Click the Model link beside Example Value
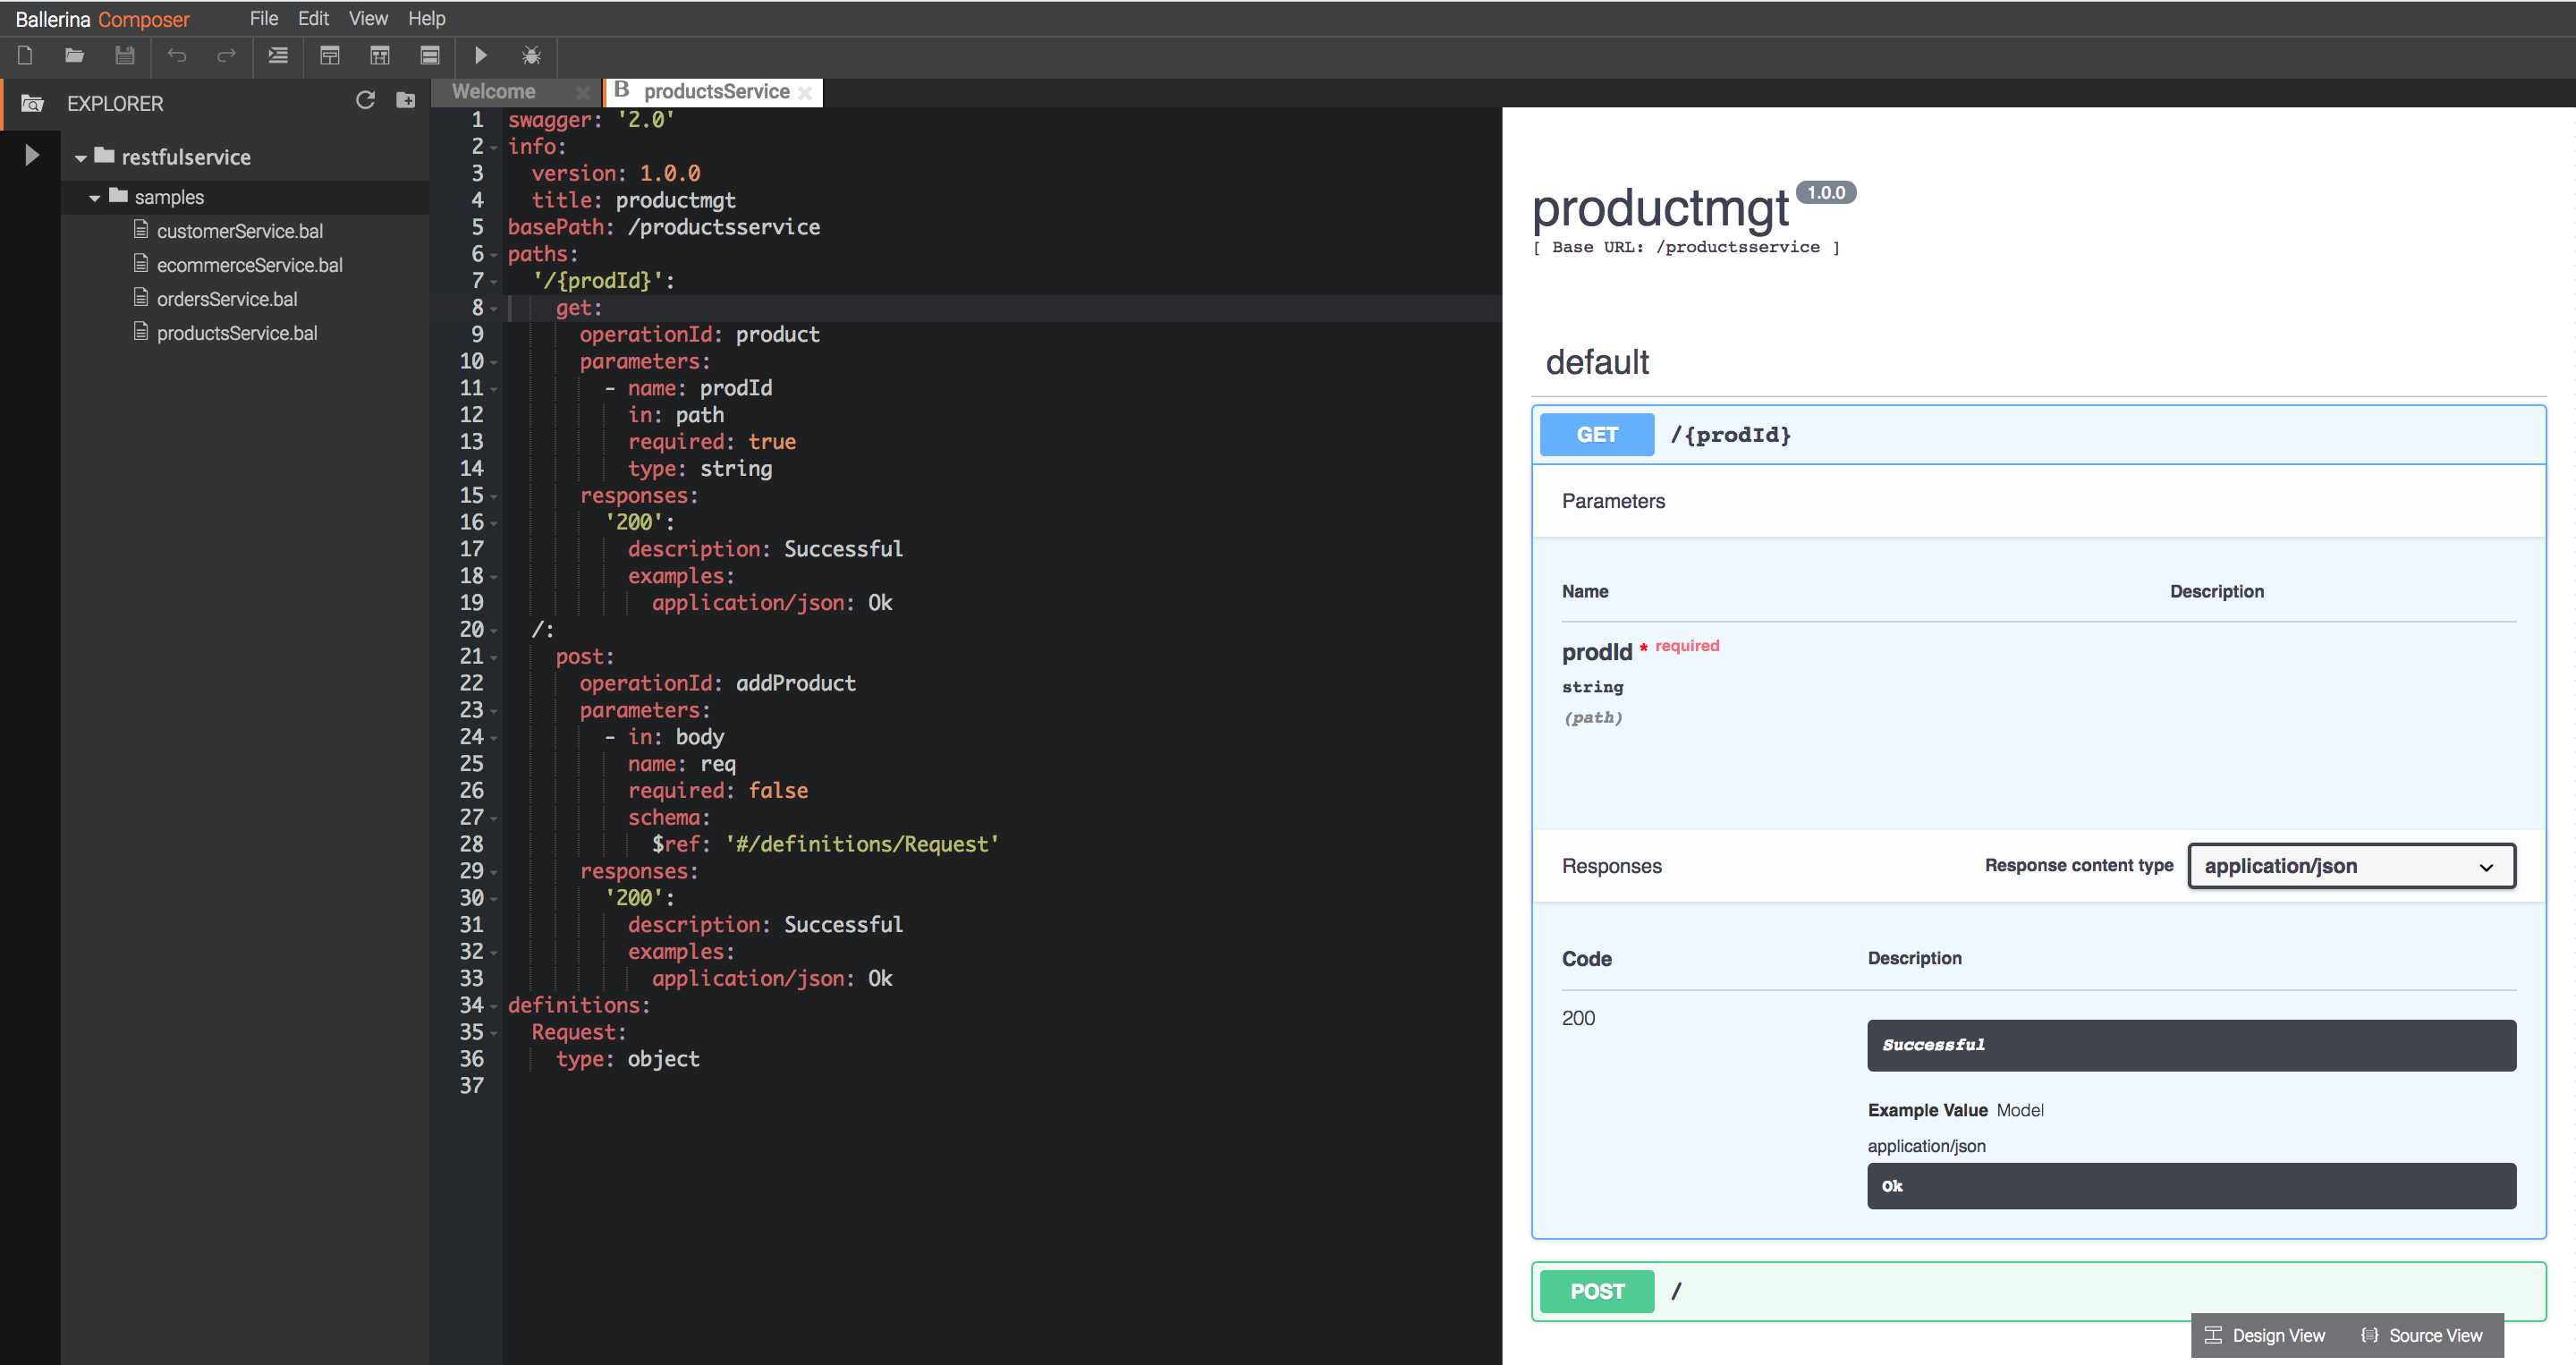This screenshot has width=2576, height=1365. pyautogui.click(x=2019, y=1110)
